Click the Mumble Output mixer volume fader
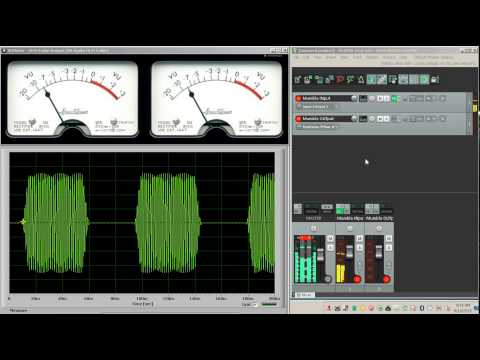This screenshot has width=480, height=360. click(379, 251)
